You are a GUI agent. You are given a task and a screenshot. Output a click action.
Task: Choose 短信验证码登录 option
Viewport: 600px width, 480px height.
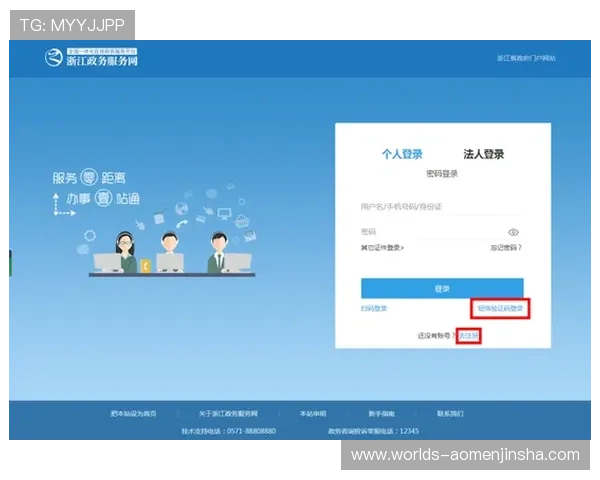(x=500, y=309)
